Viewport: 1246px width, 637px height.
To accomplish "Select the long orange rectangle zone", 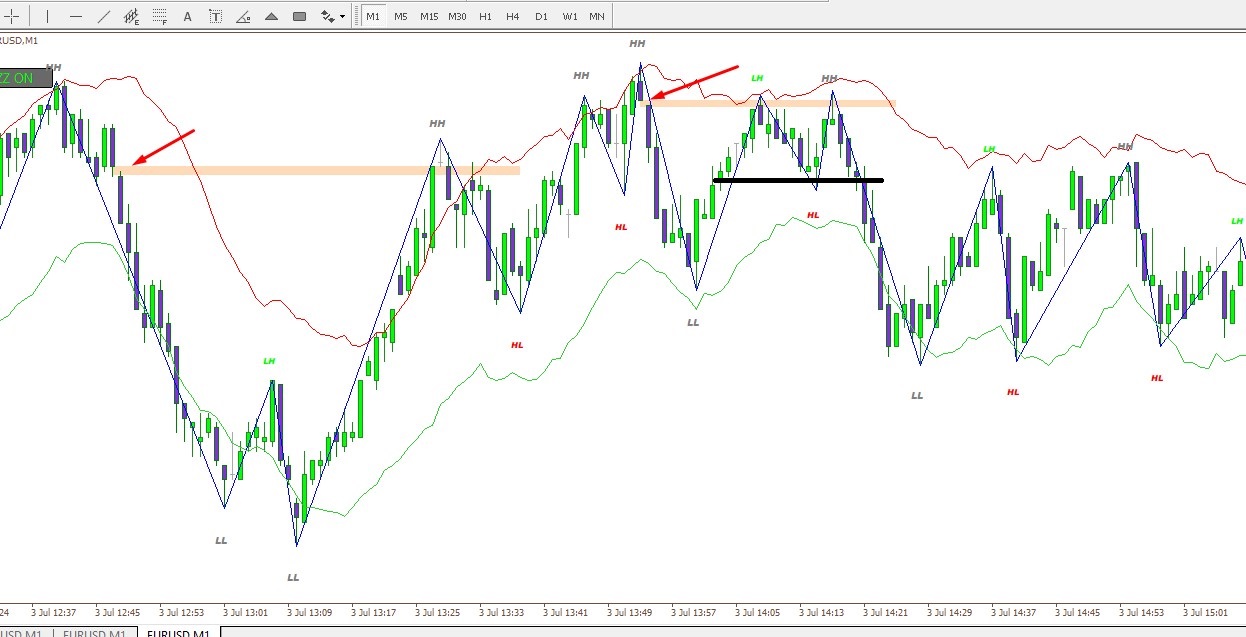I will 319,171.
